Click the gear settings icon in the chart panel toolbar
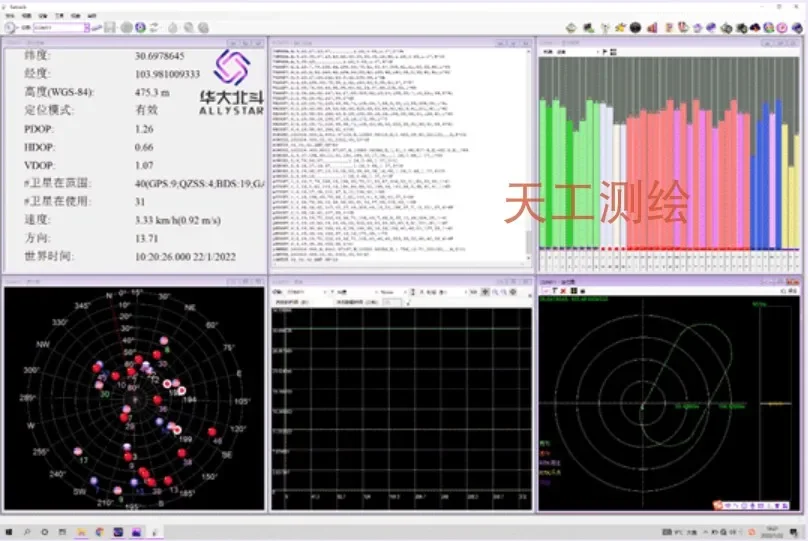Image resolution: width=808 pixels, height=541 pixels. click(x=513, y=292)
